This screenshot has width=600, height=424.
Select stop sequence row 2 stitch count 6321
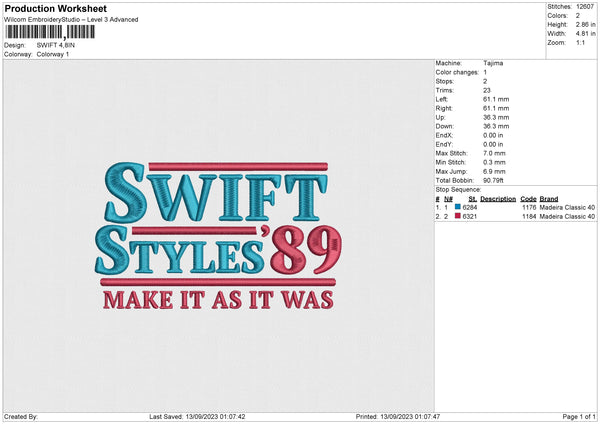[469, 216]
